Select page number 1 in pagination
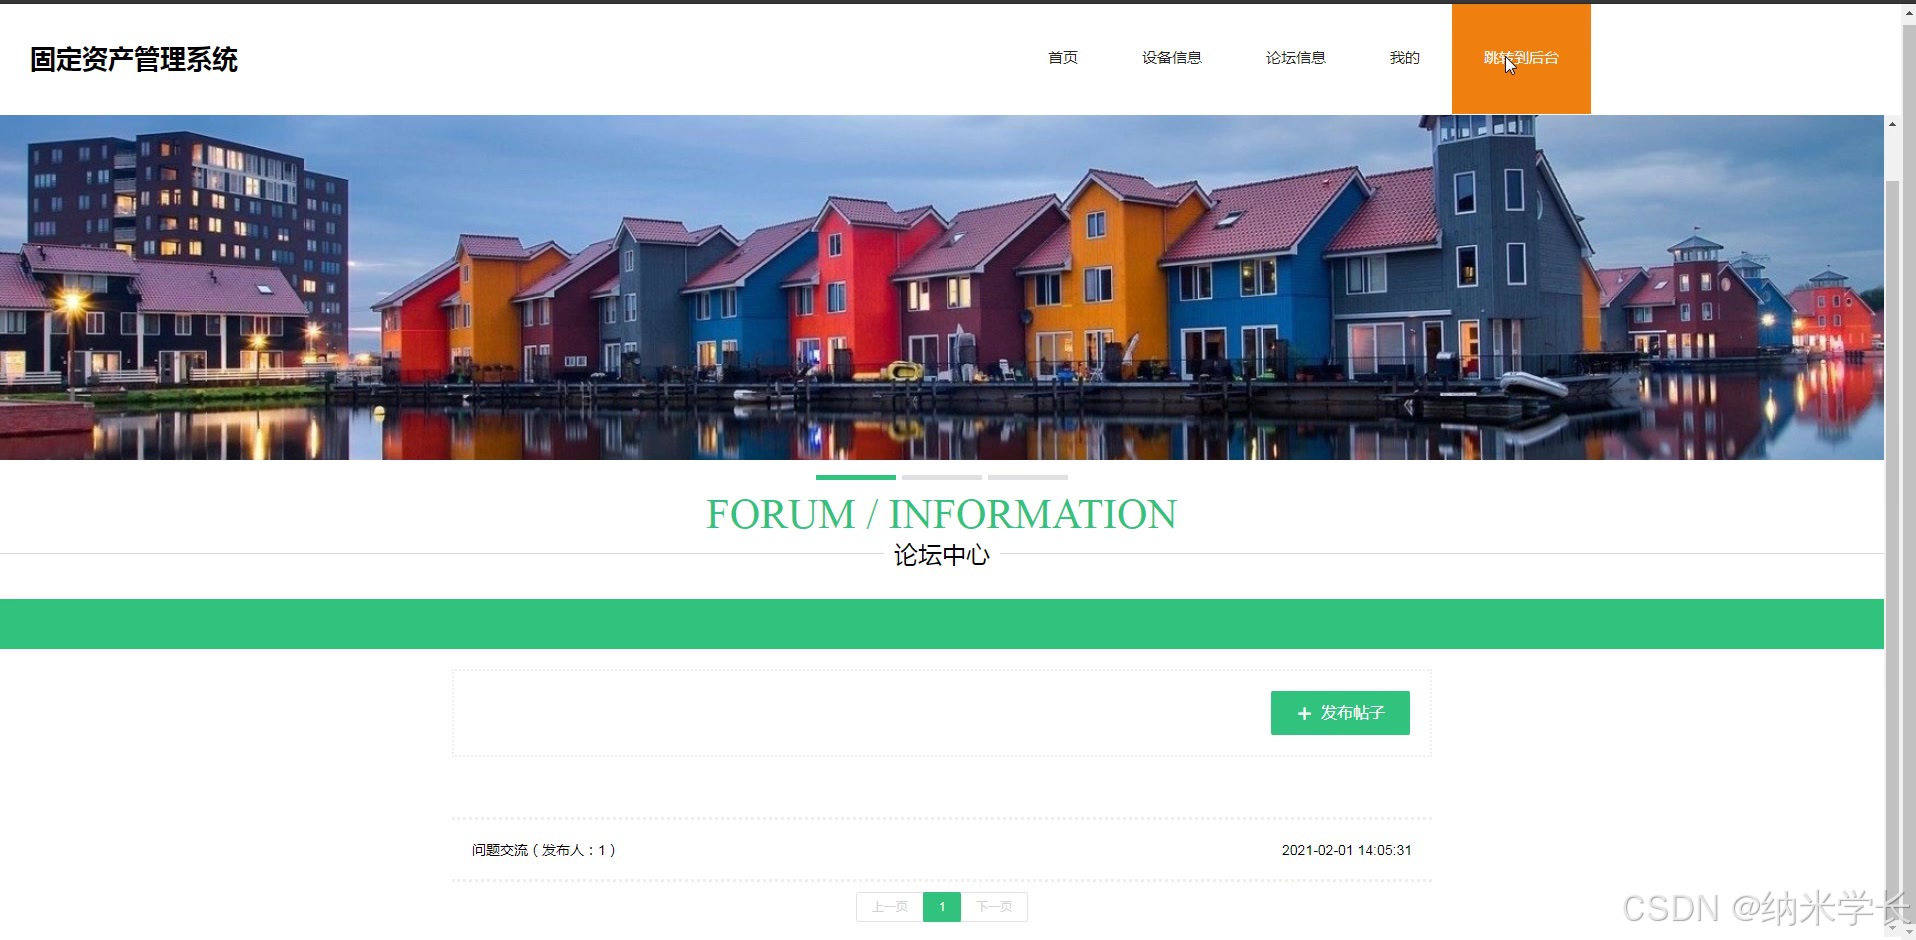This screenshot has height=940, width=1916. point(941,906)
